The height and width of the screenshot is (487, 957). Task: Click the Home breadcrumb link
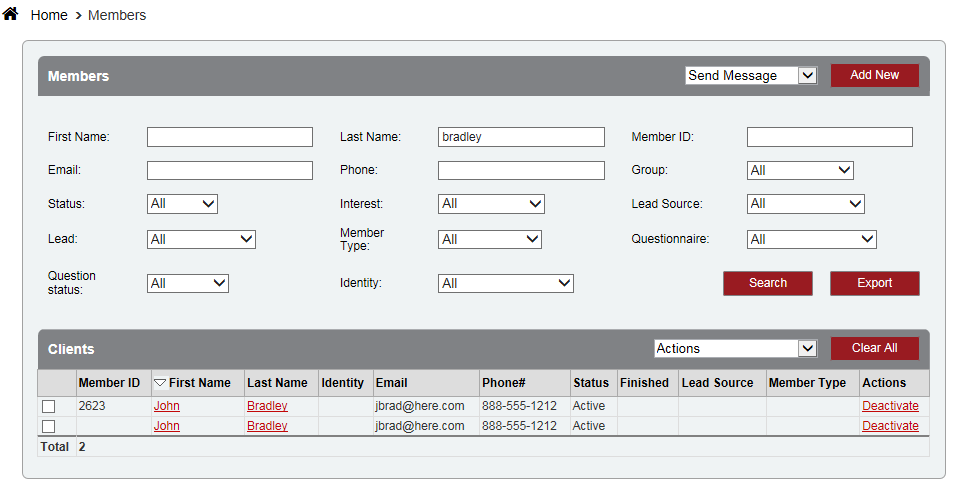(x=49, y=16)
